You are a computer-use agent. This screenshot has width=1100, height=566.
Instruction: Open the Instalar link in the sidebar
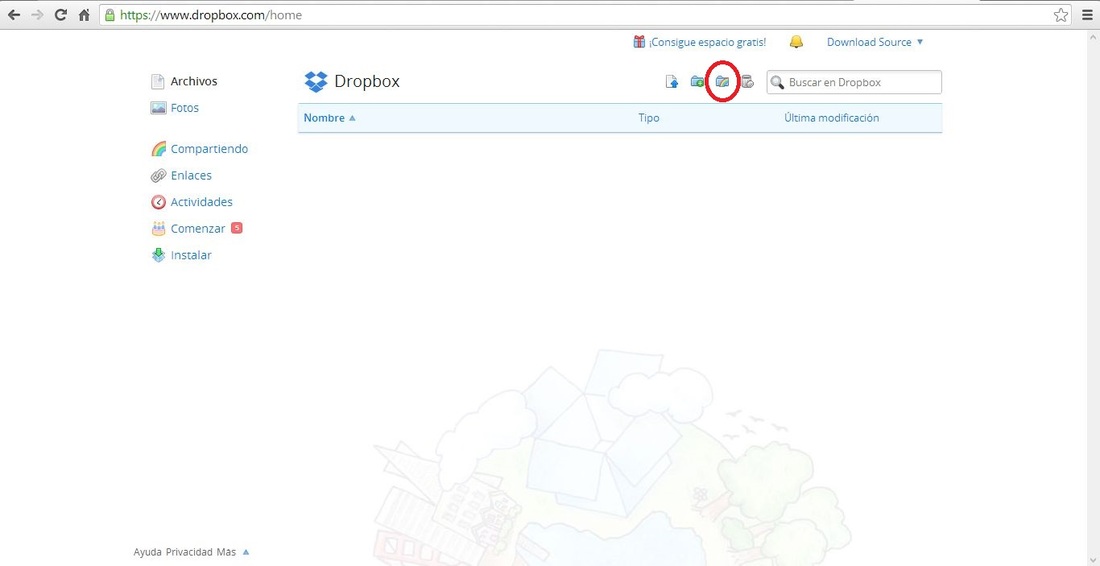pos(191,255)
